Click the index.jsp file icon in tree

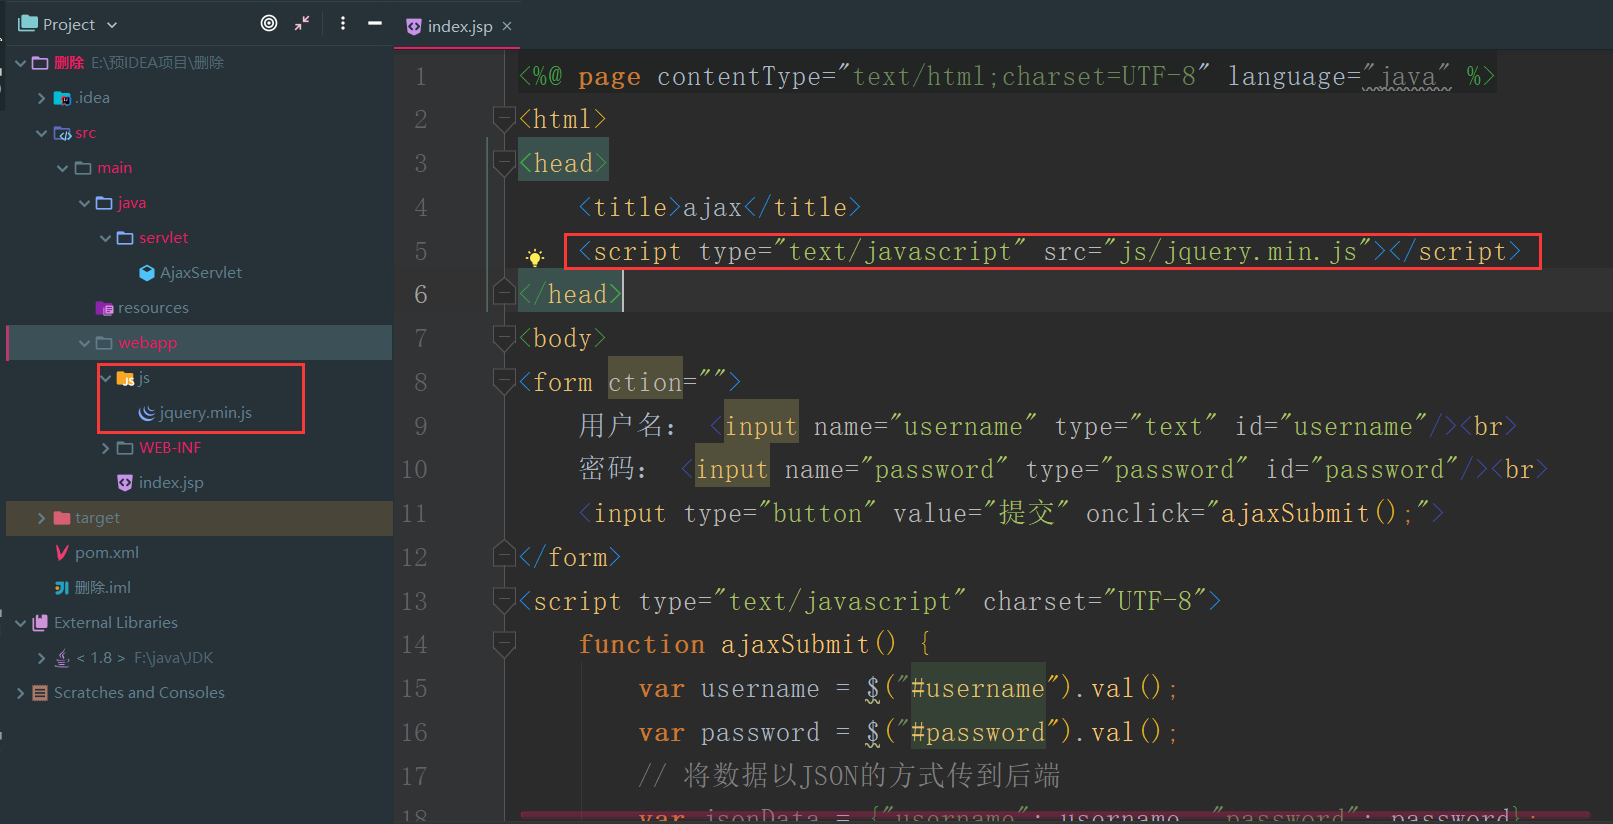(125, 483)
